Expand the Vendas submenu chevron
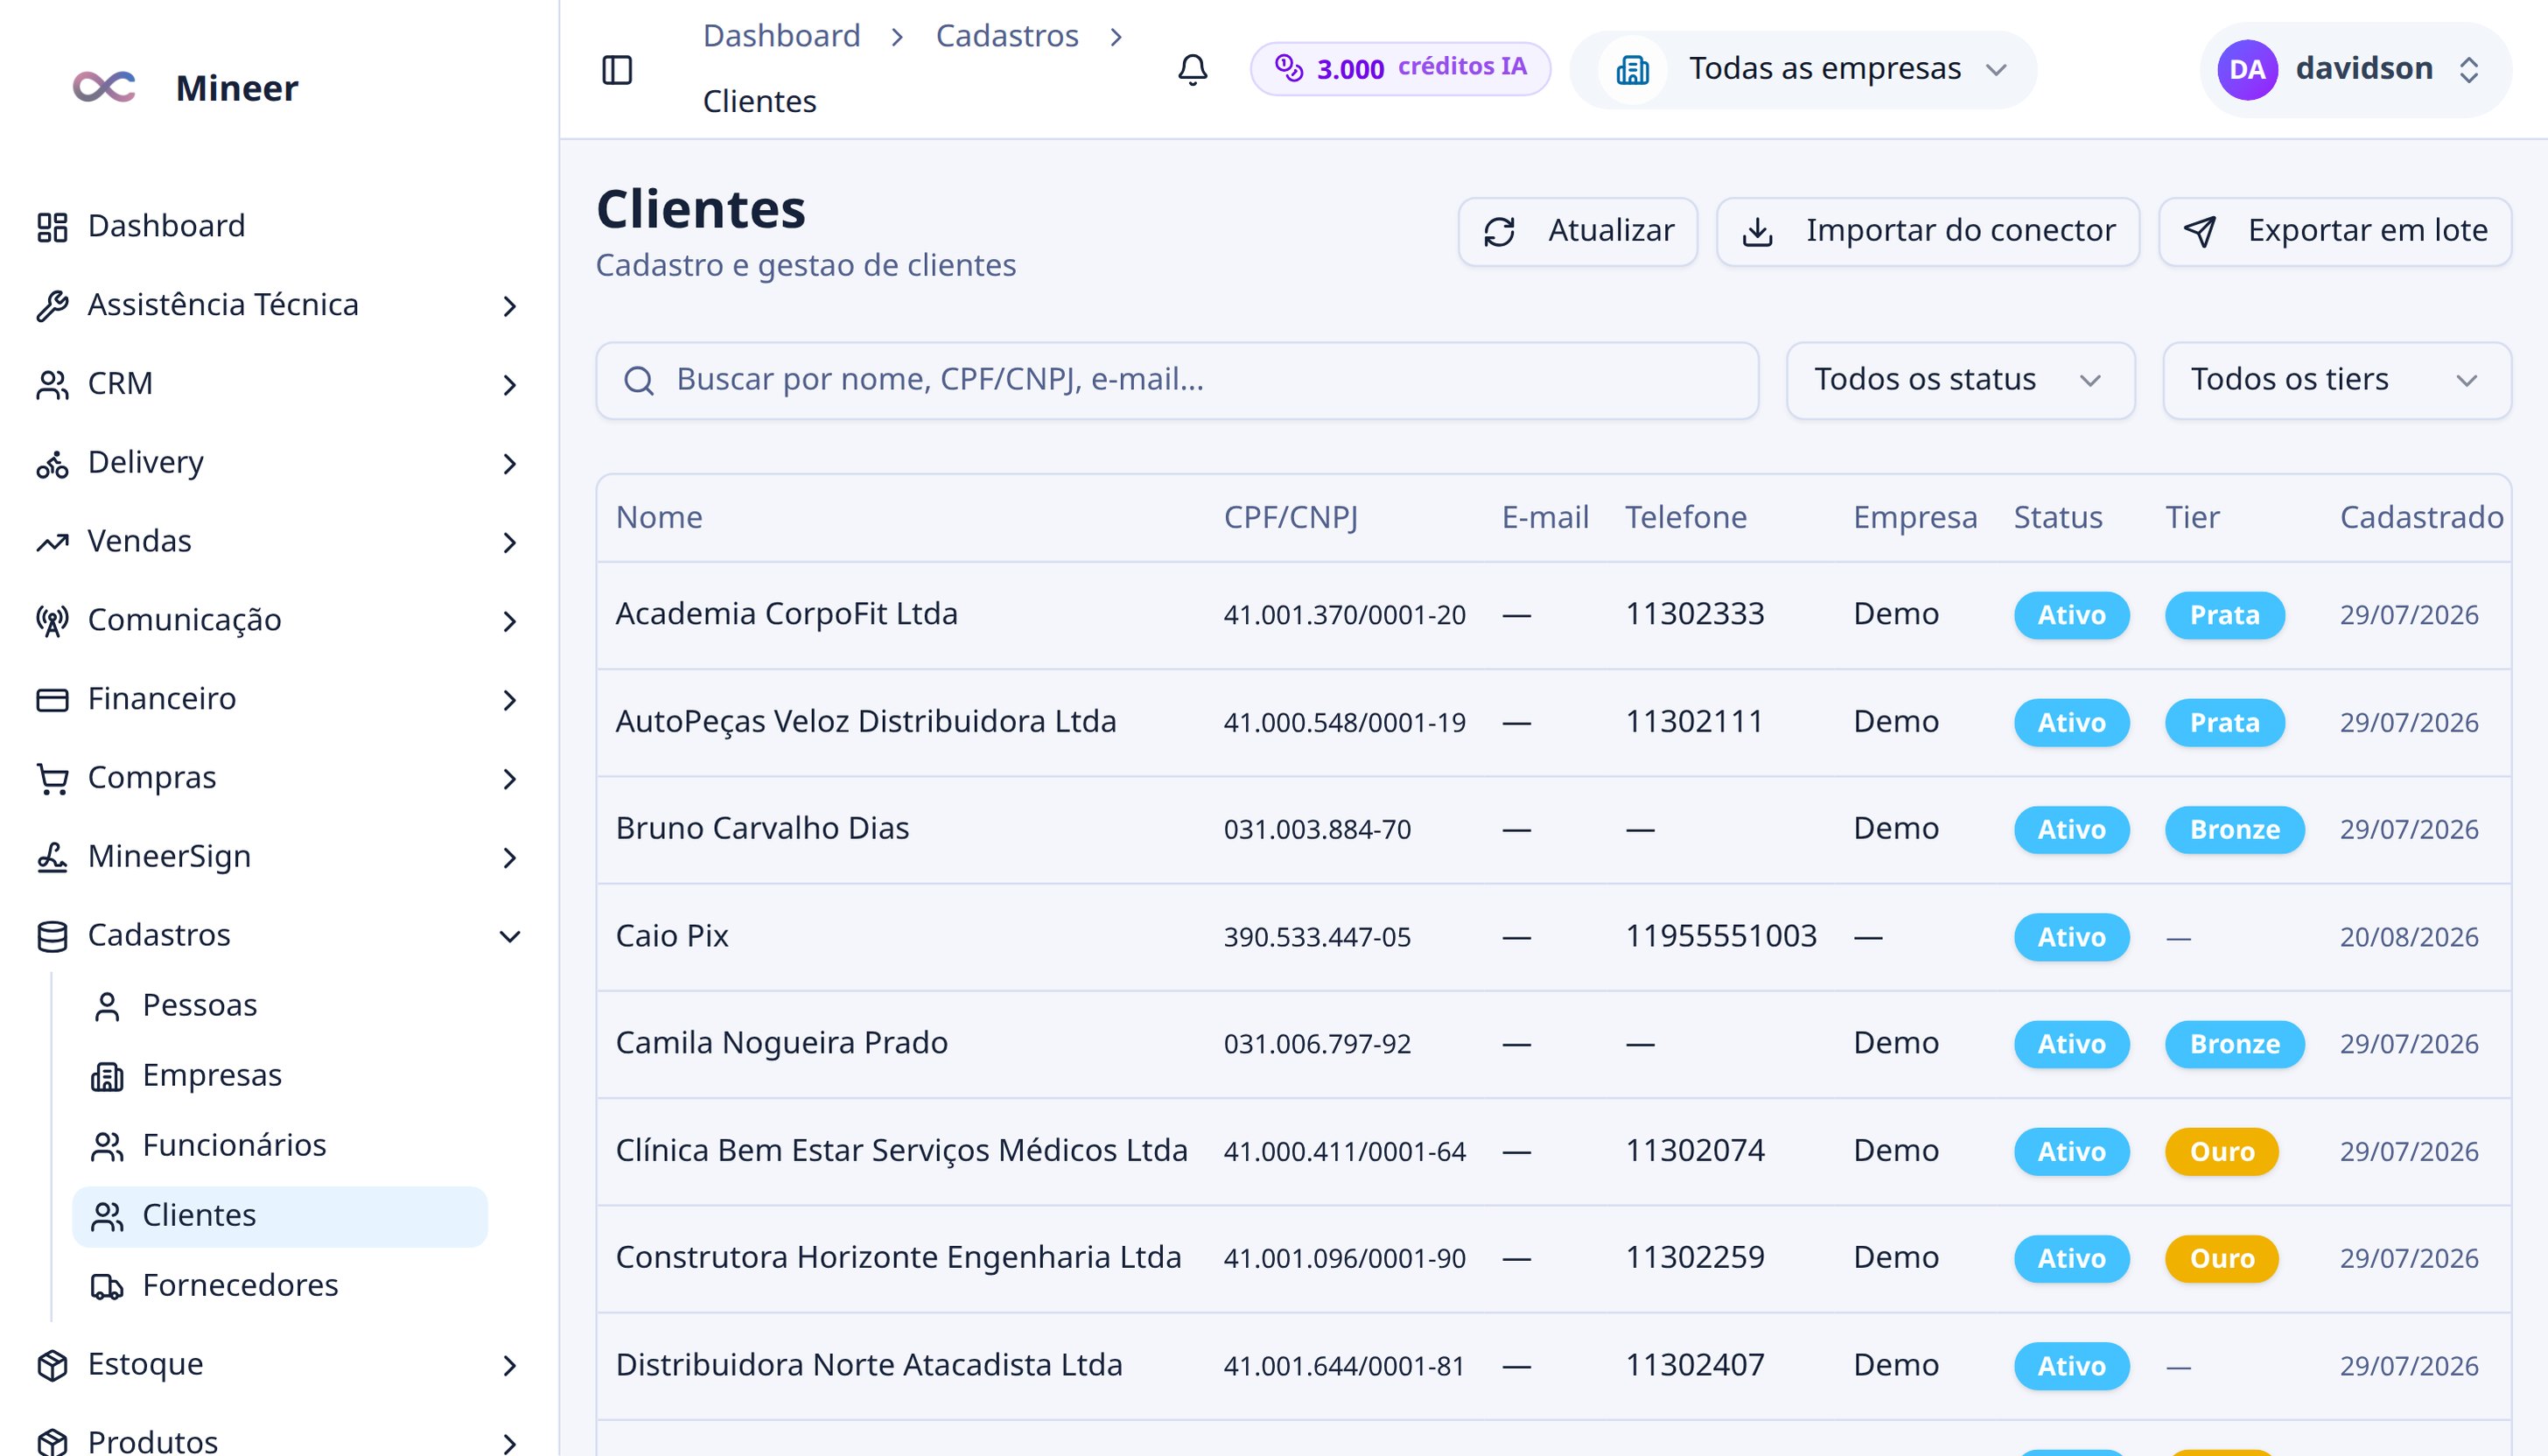The image size is (2548, 1456). click(x=510, y=543)
